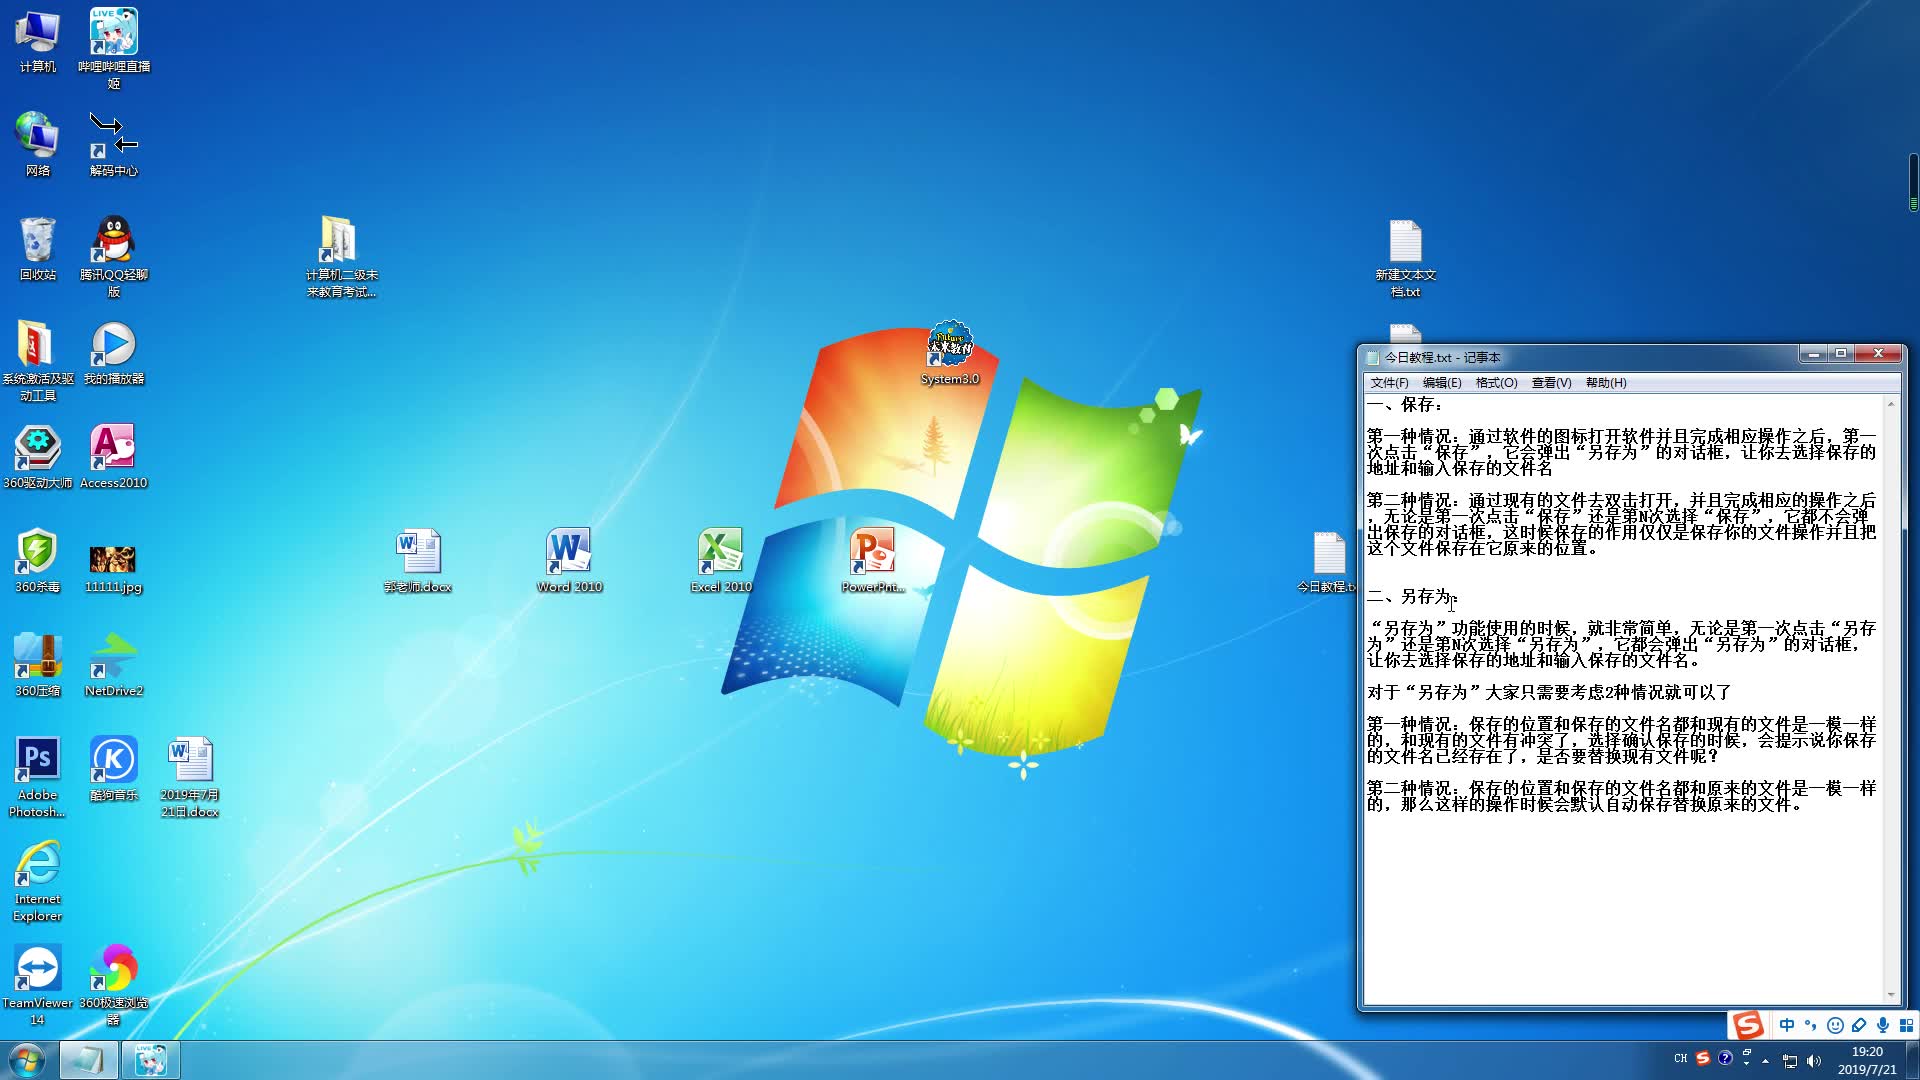Open the network status tray icon
Viewport: 1920px width, 1080px height.
1790,1061
